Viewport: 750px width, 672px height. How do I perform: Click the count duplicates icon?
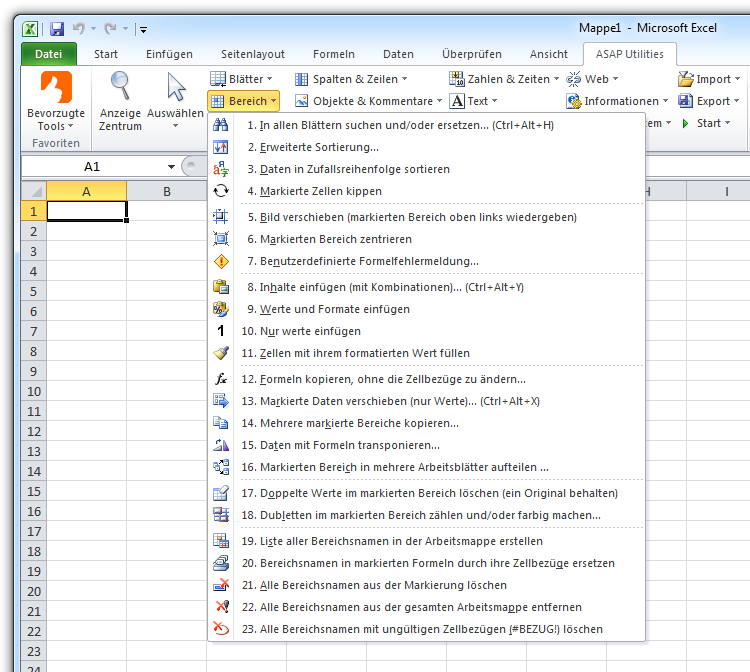pyautogui.click(x=221, y=515)
